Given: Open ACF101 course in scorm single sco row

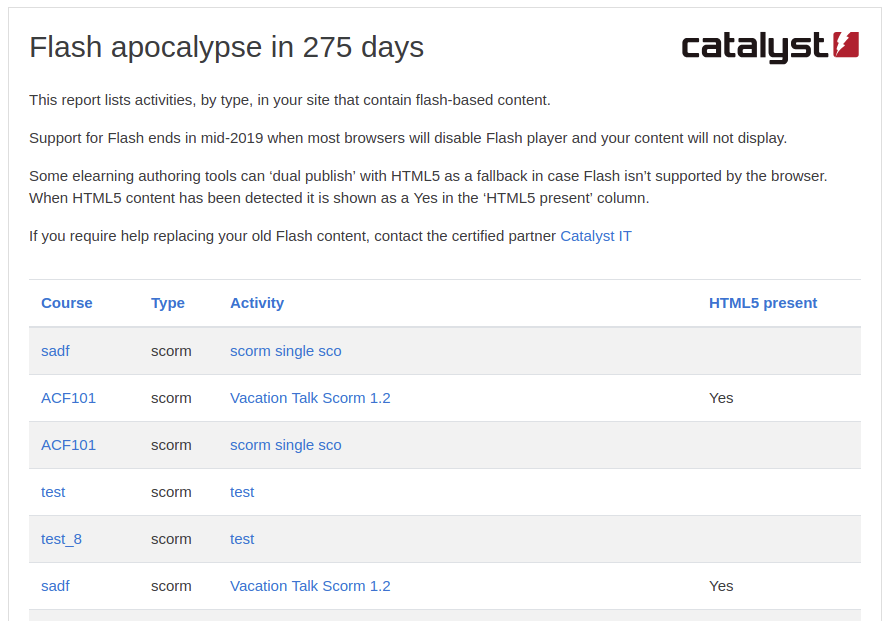Looking at the screenshot, I should point(69,445).
